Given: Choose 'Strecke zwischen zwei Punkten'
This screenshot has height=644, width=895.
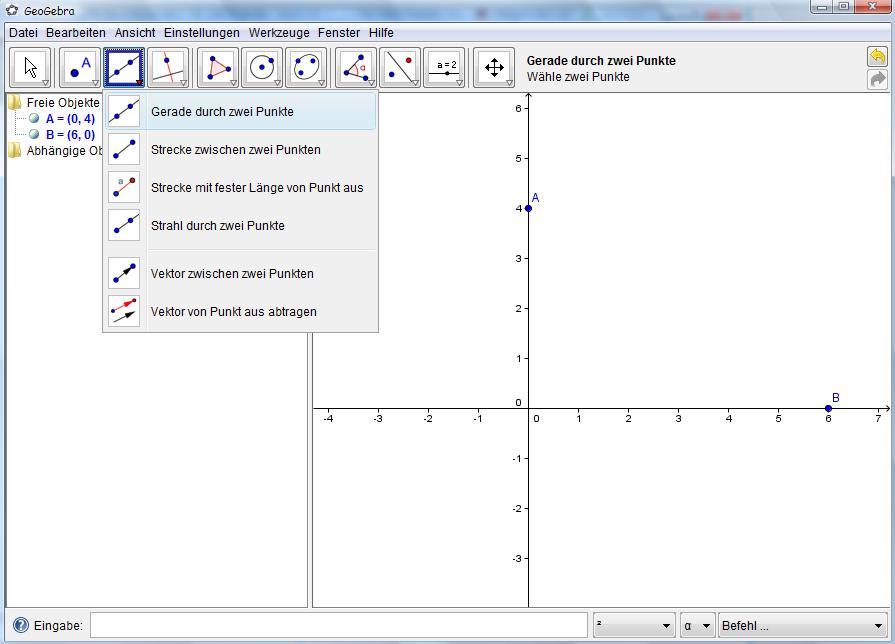Looking at the screenshot, I should pos(236,150).
